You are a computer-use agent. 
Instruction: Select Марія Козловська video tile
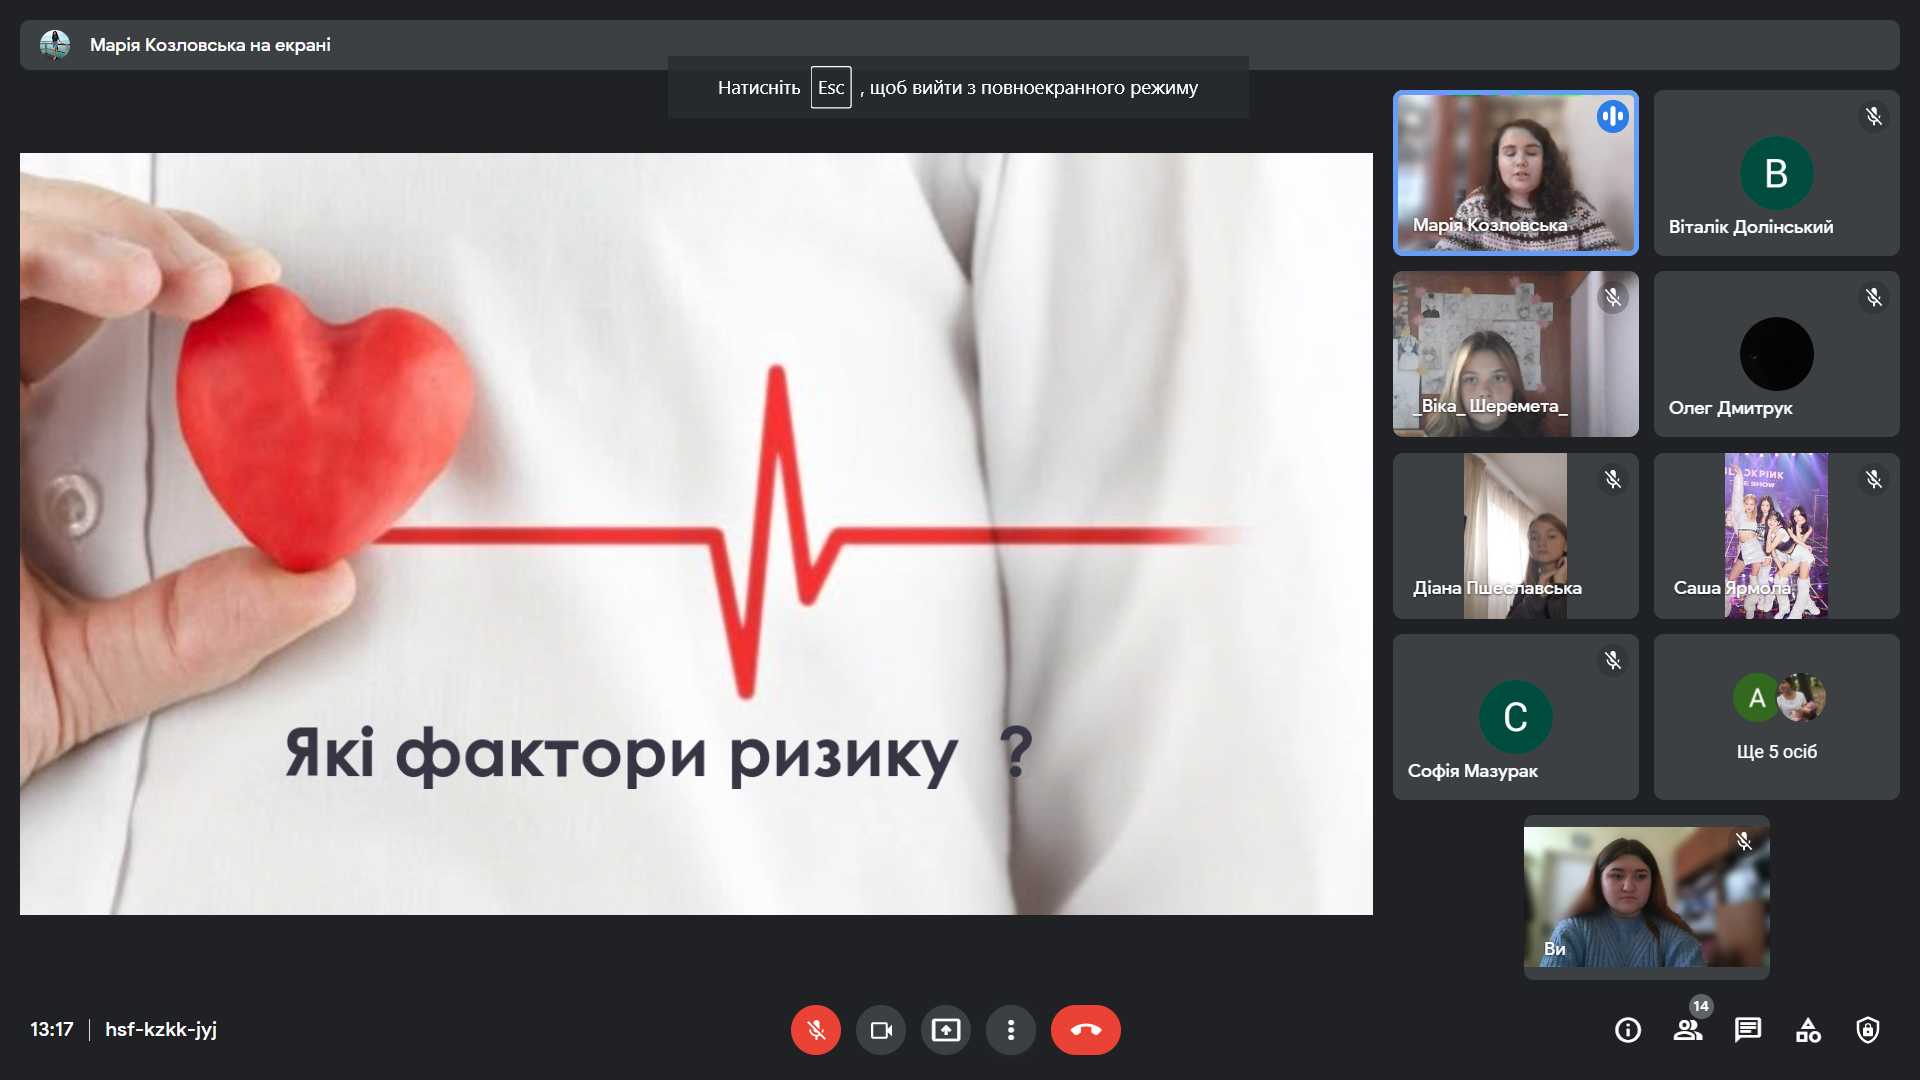pos(1514,172)
